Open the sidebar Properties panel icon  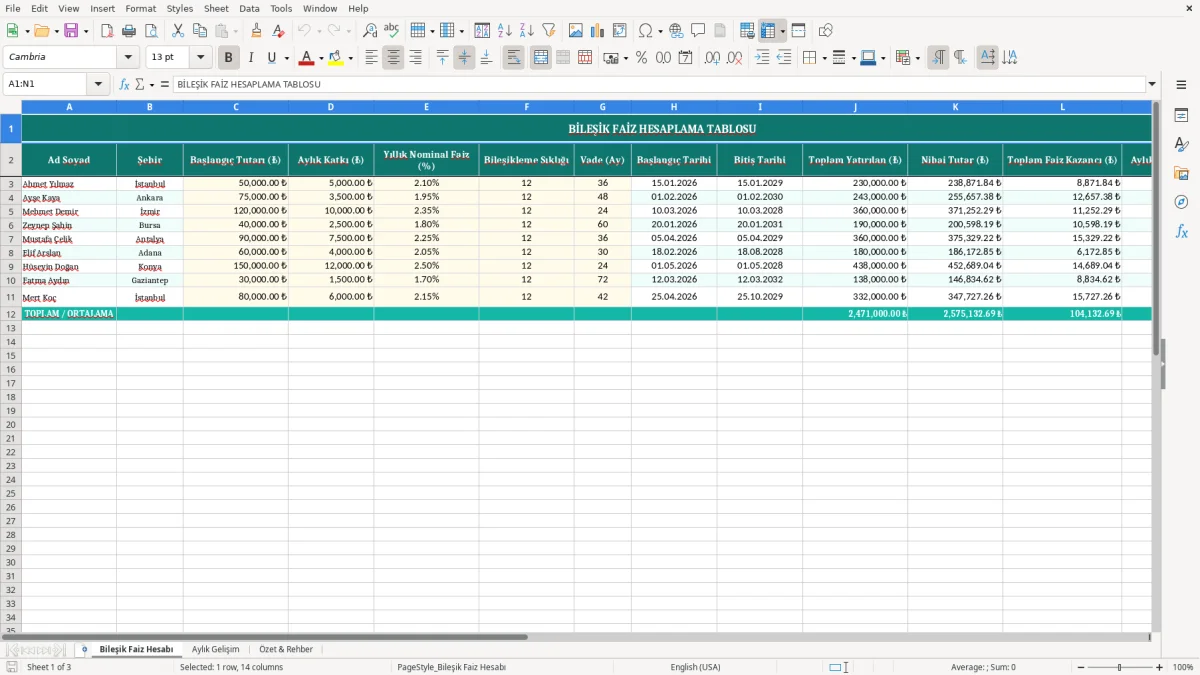1181,116
